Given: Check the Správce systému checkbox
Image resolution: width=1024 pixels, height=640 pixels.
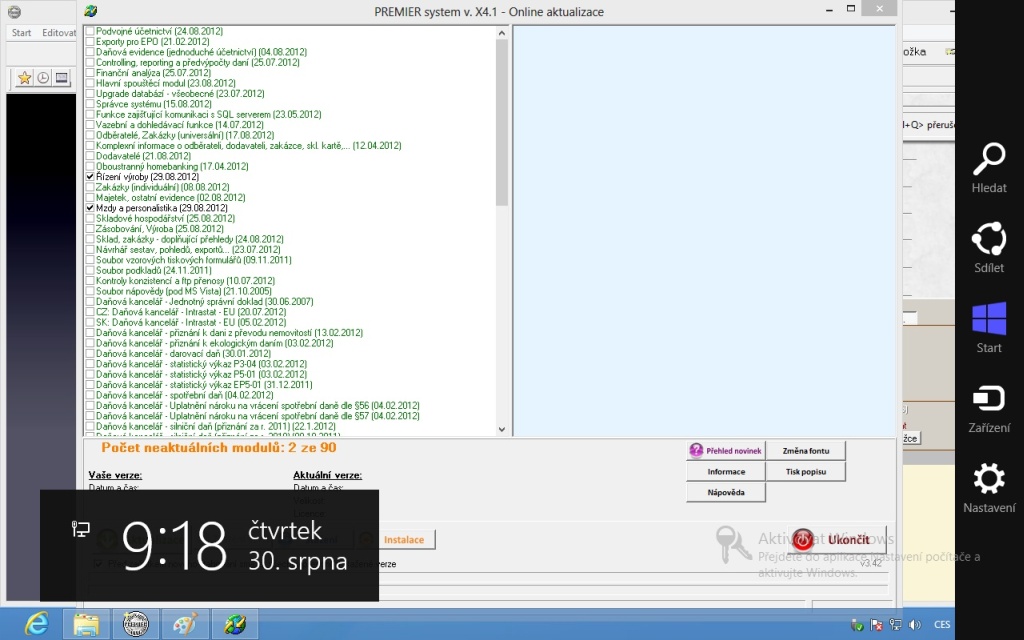Looking at the screenshot, I should (90, 104).
